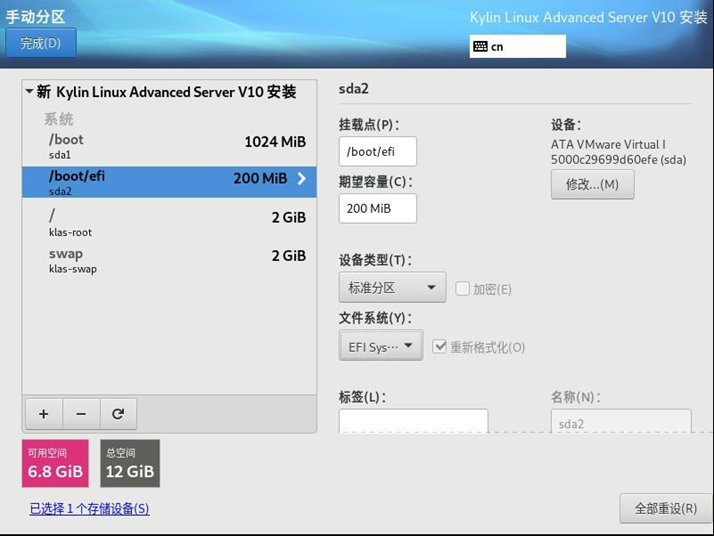Click the 手动分区 page title
714x536 pixels.
(35, 17)
